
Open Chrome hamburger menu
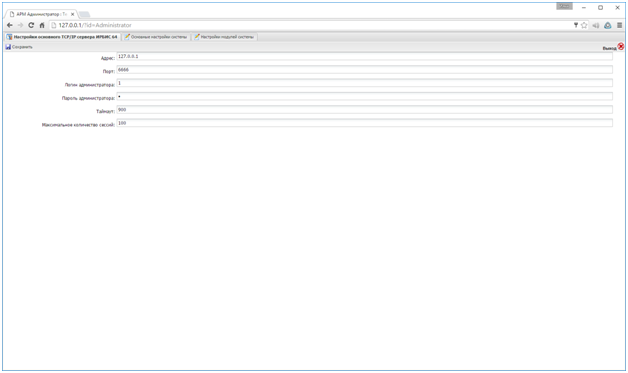point(620,25)
